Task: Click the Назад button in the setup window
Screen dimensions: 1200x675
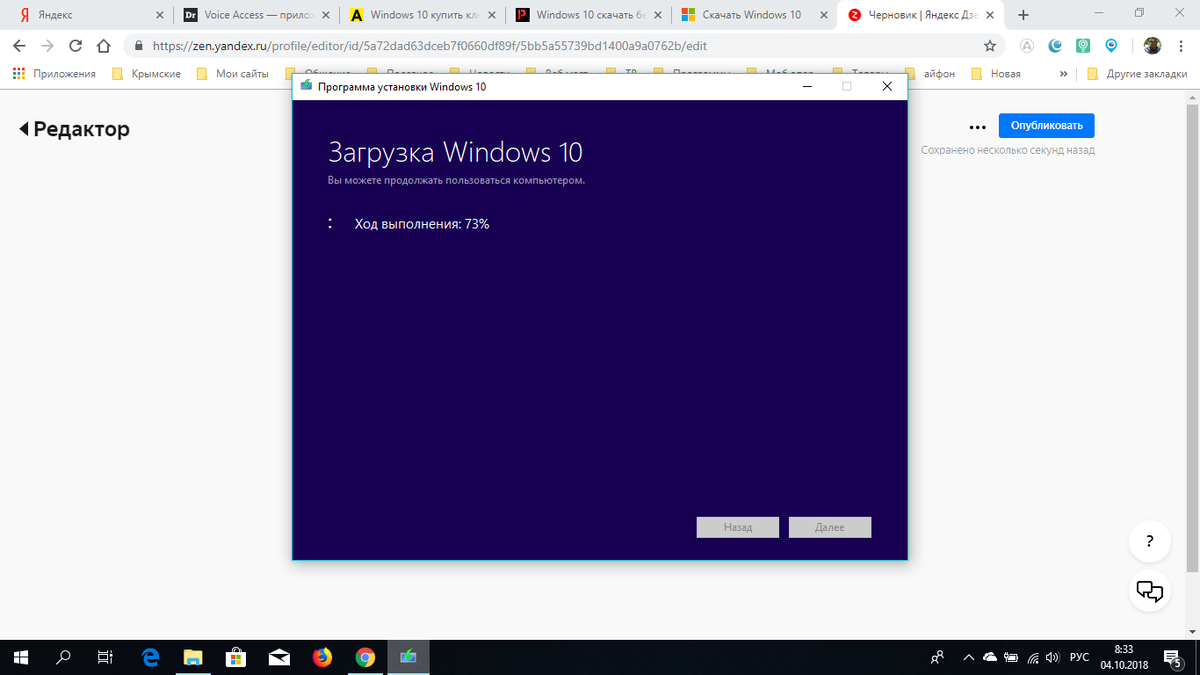Action: click(738, 527)
